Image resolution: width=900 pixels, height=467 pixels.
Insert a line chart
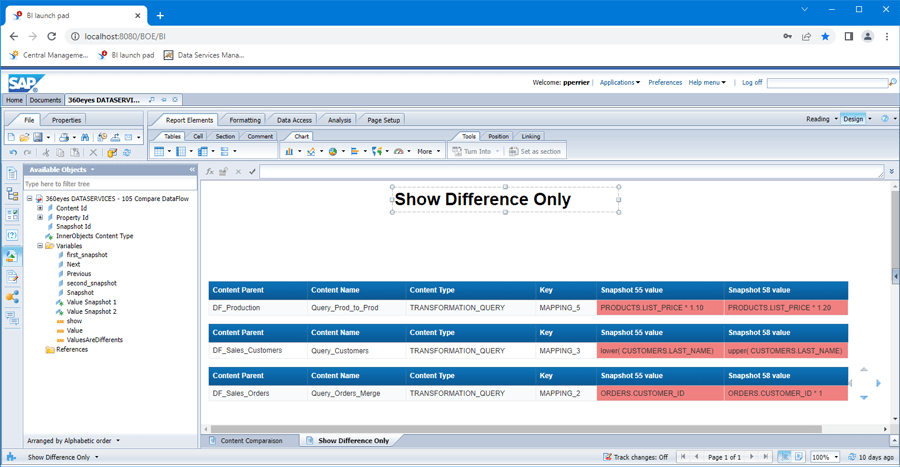click(x=311, y=151)
